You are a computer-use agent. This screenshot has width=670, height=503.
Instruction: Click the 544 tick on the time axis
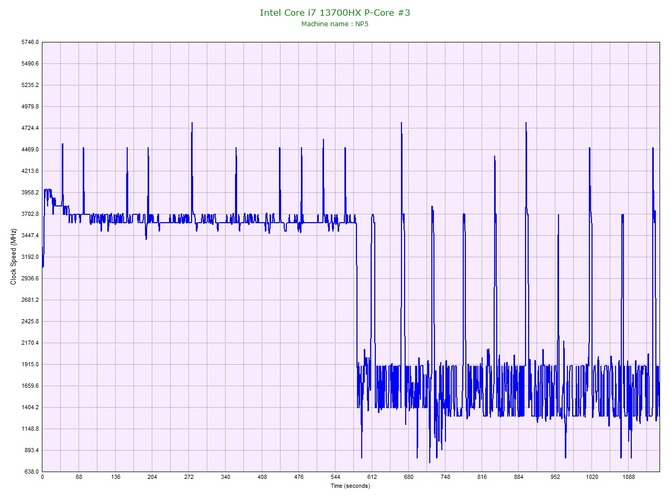click(336, 478)
